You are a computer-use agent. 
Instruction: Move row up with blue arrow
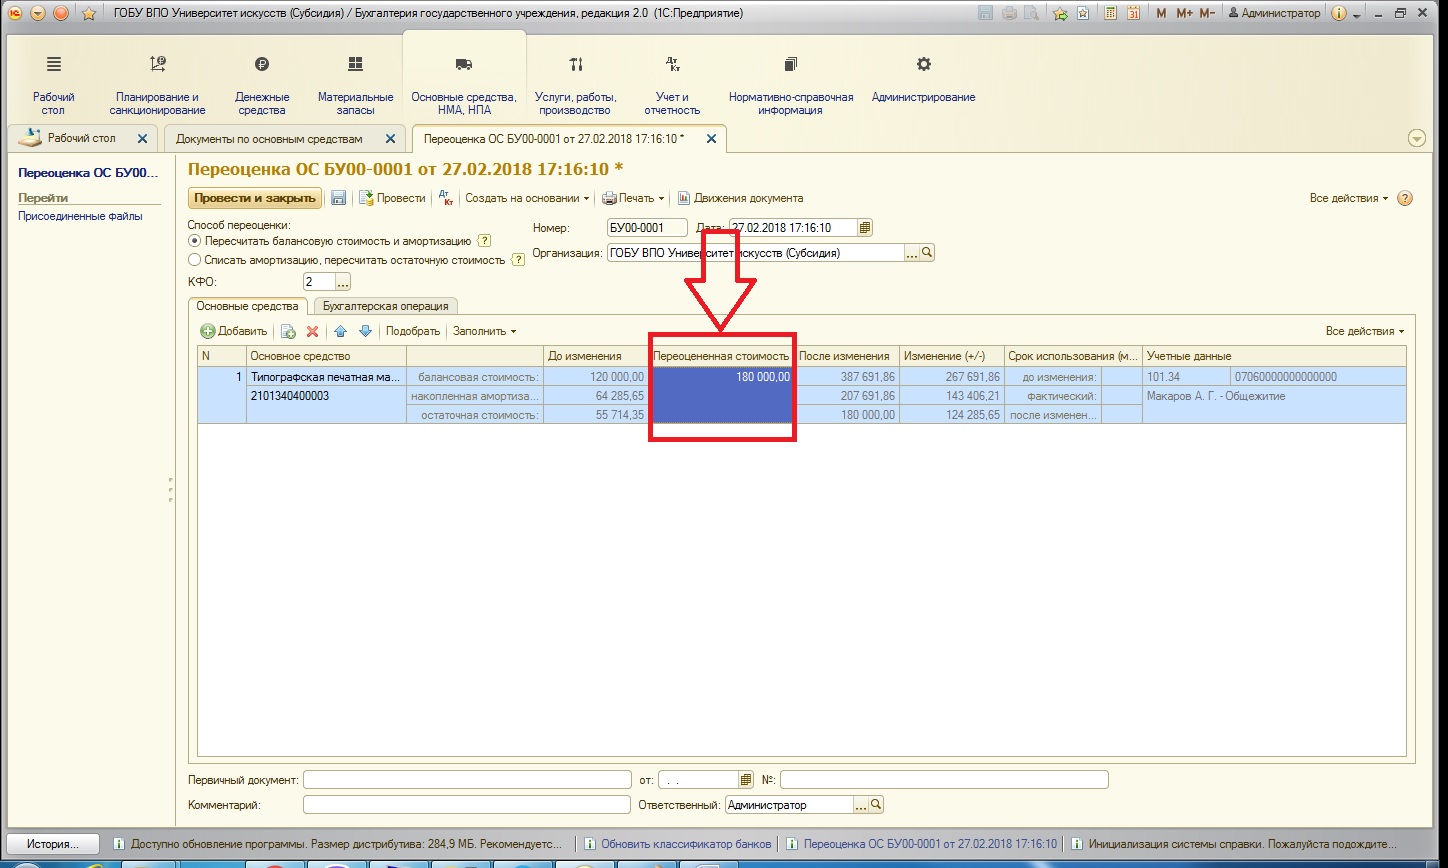[x=340, y=331]
